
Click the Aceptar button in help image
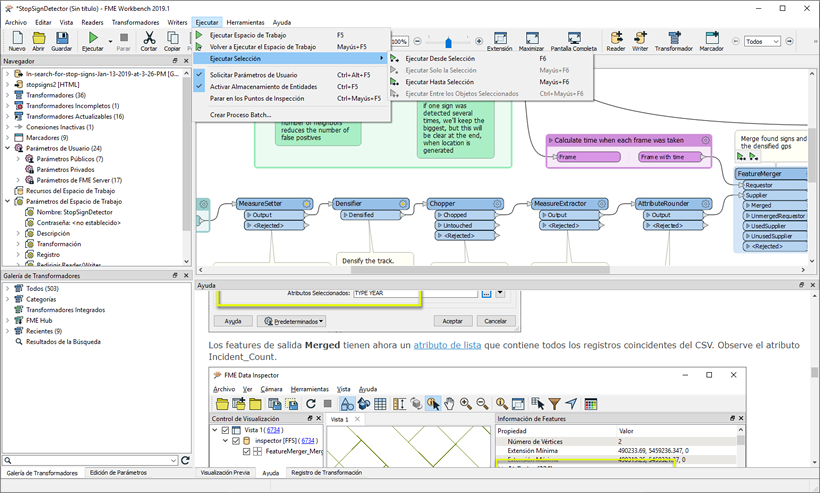tap(453, 321)
